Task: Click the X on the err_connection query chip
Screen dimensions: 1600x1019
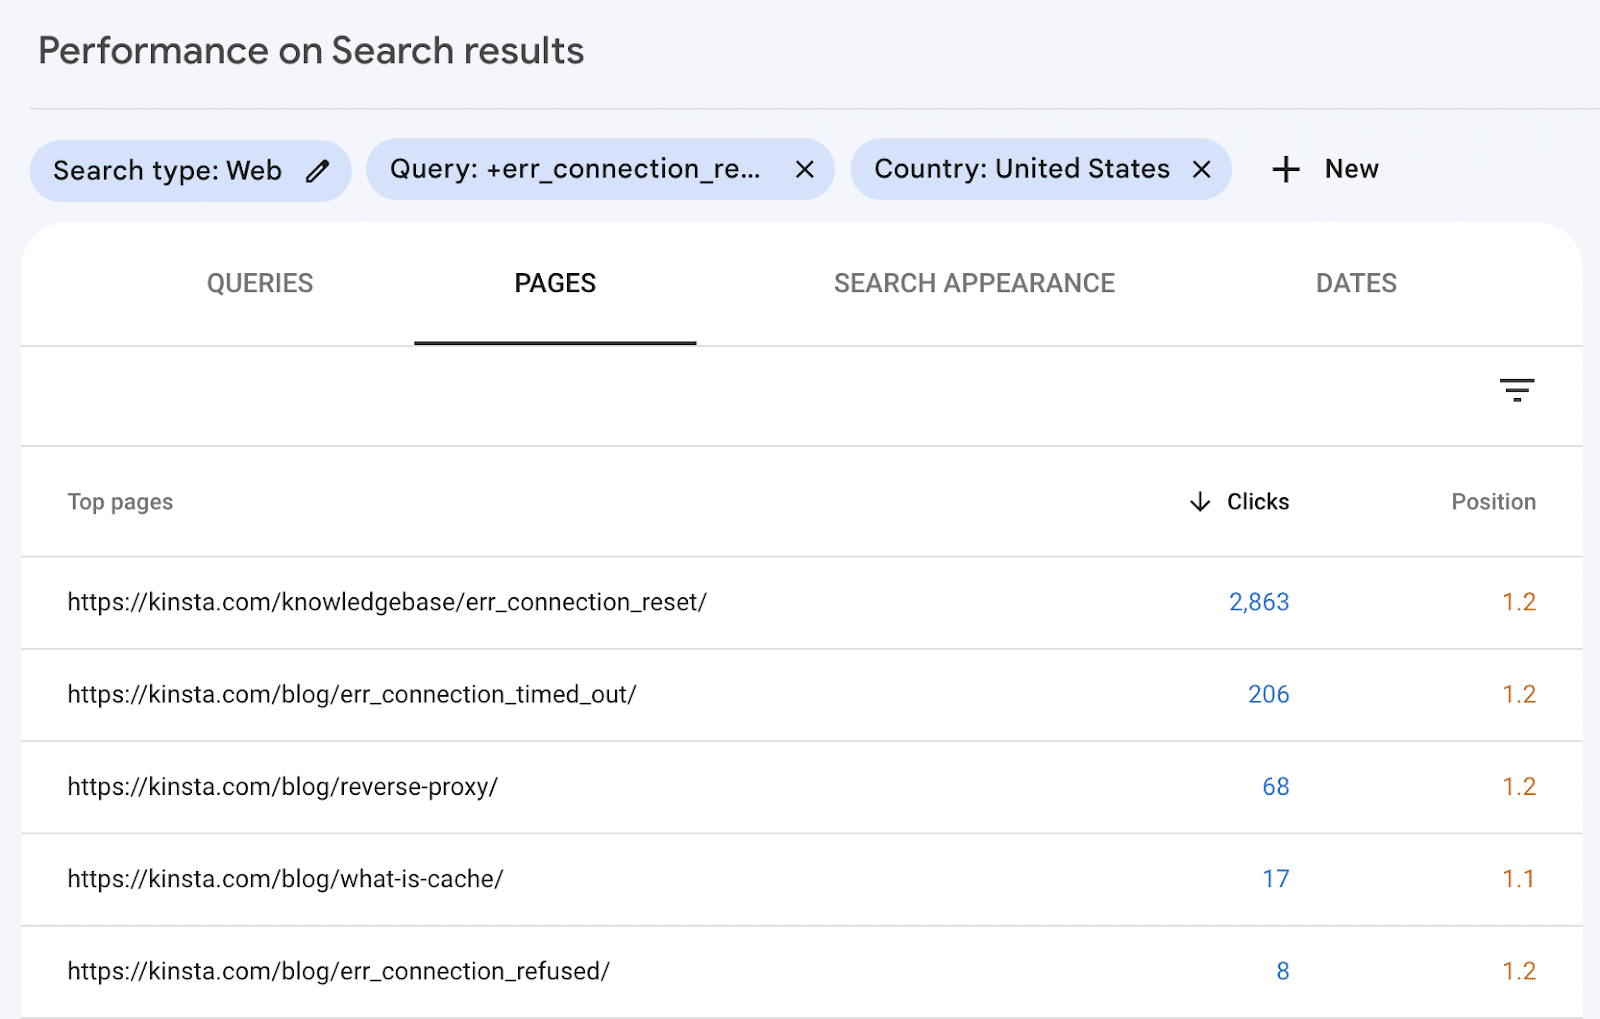Action: pos(804,170)
